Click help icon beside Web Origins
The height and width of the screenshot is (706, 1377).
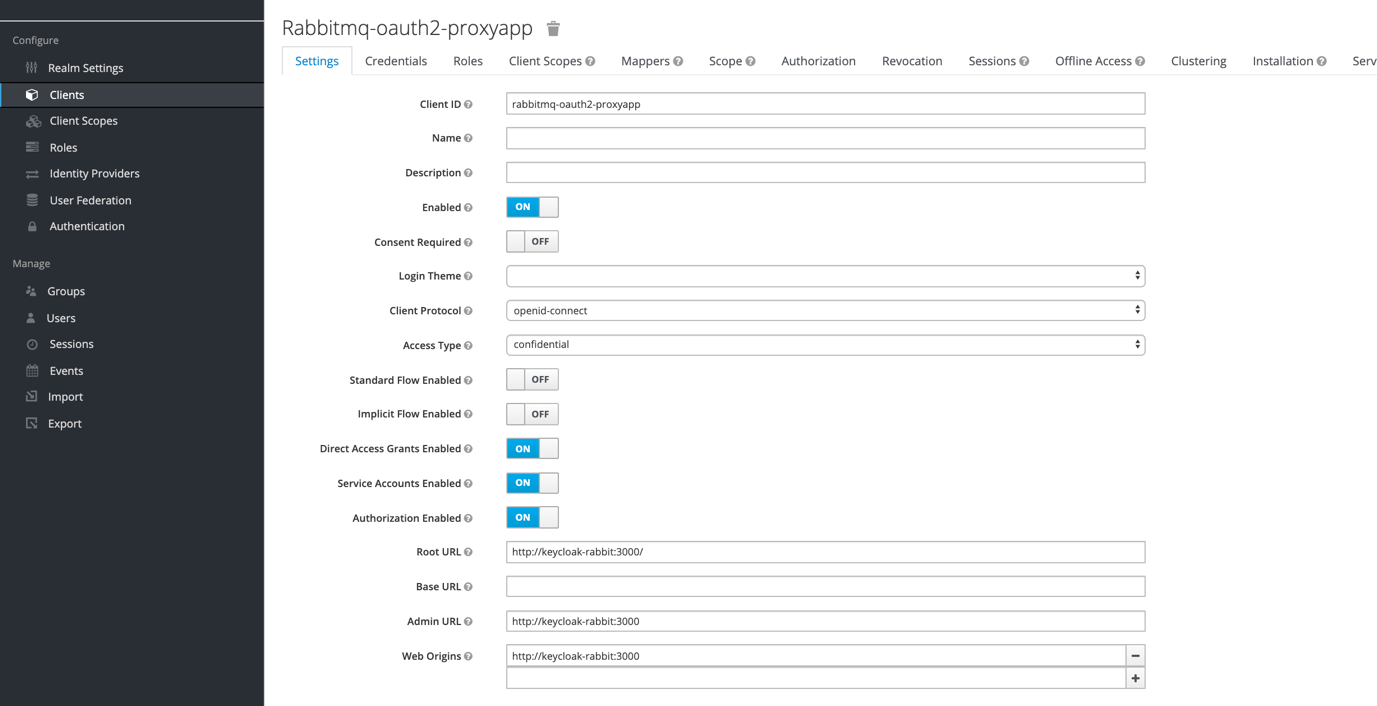468,656
